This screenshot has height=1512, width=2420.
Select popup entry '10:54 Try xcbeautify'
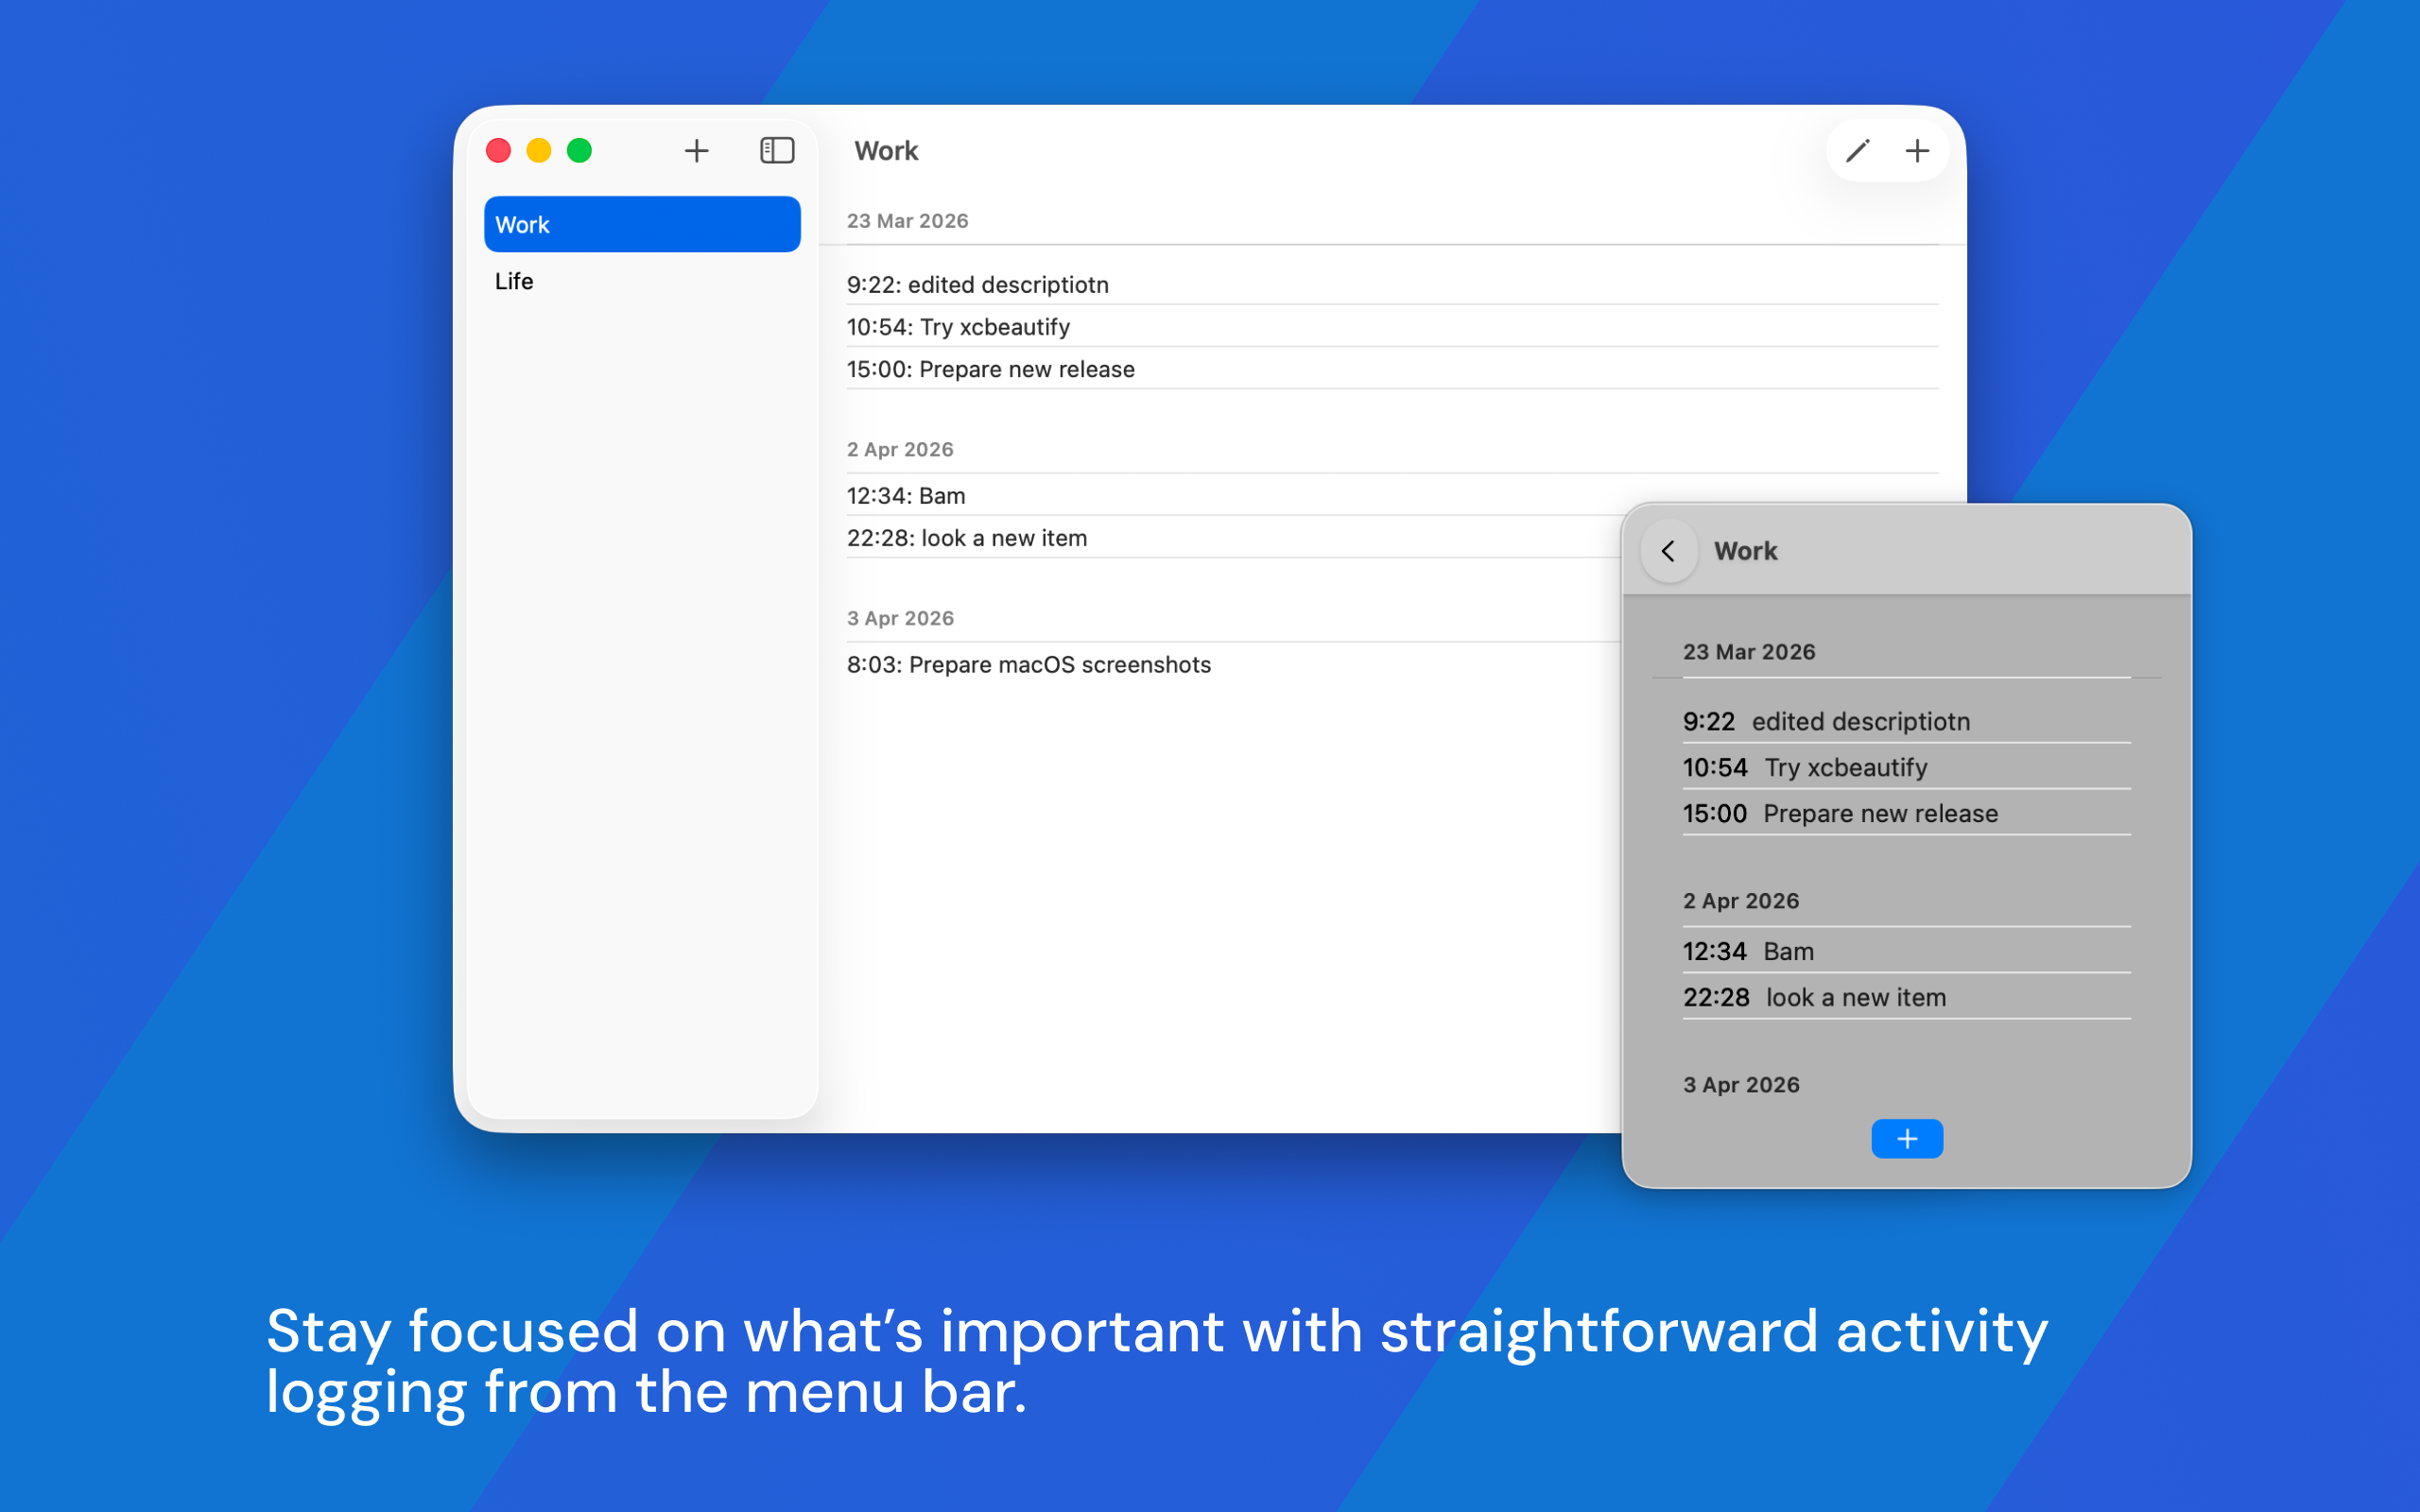point(1907,767)
